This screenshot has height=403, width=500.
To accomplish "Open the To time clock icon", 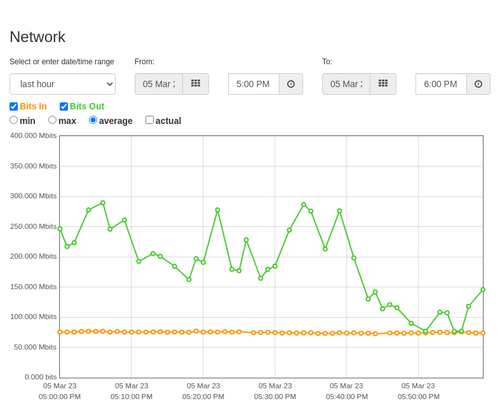I will click(478, 84).
